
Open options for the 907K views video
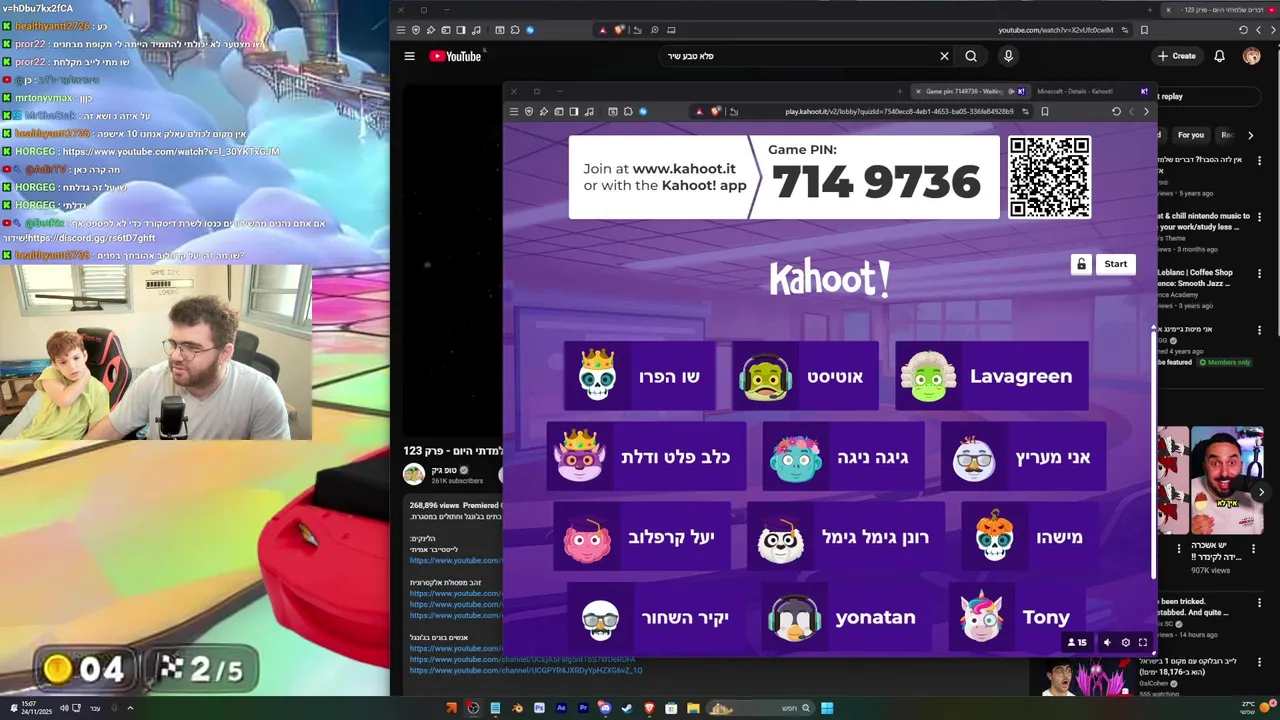(x=1254, y=548)
